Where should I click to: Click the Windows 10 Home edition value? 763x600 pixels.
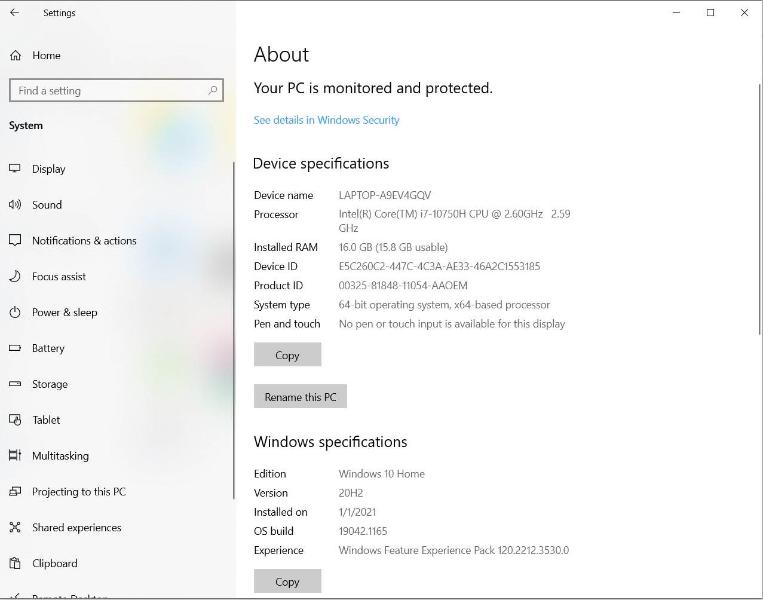point(382,473)
